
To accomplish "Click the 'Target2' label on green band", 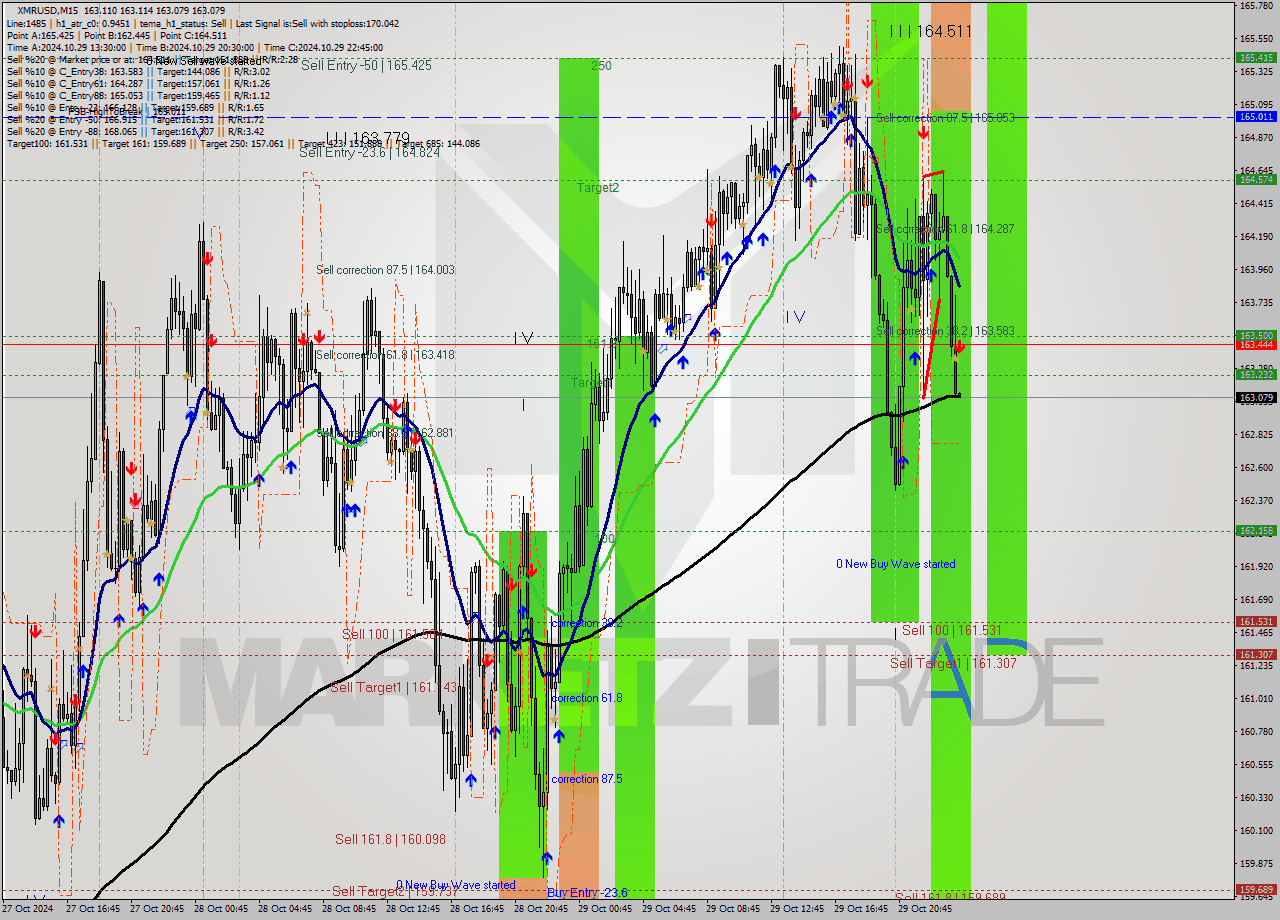I will pos(597,188).
